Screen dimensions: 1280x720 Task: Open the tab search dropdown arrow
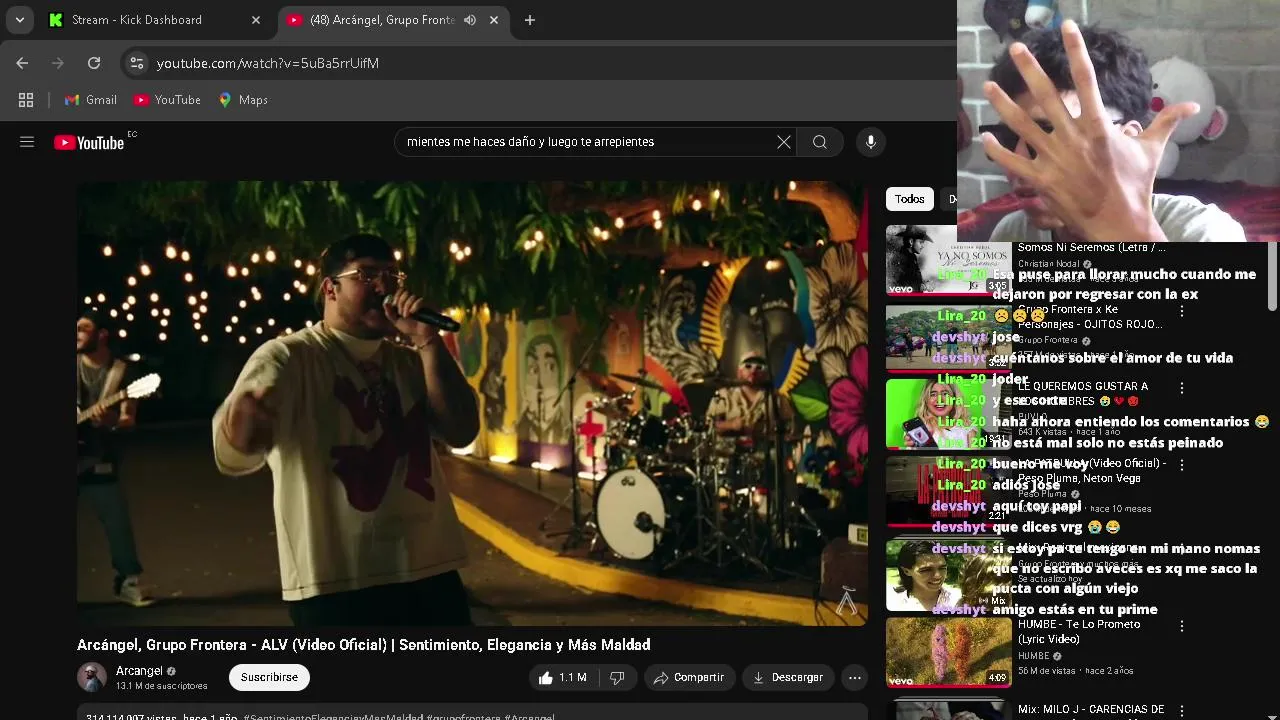pos(19,20)
